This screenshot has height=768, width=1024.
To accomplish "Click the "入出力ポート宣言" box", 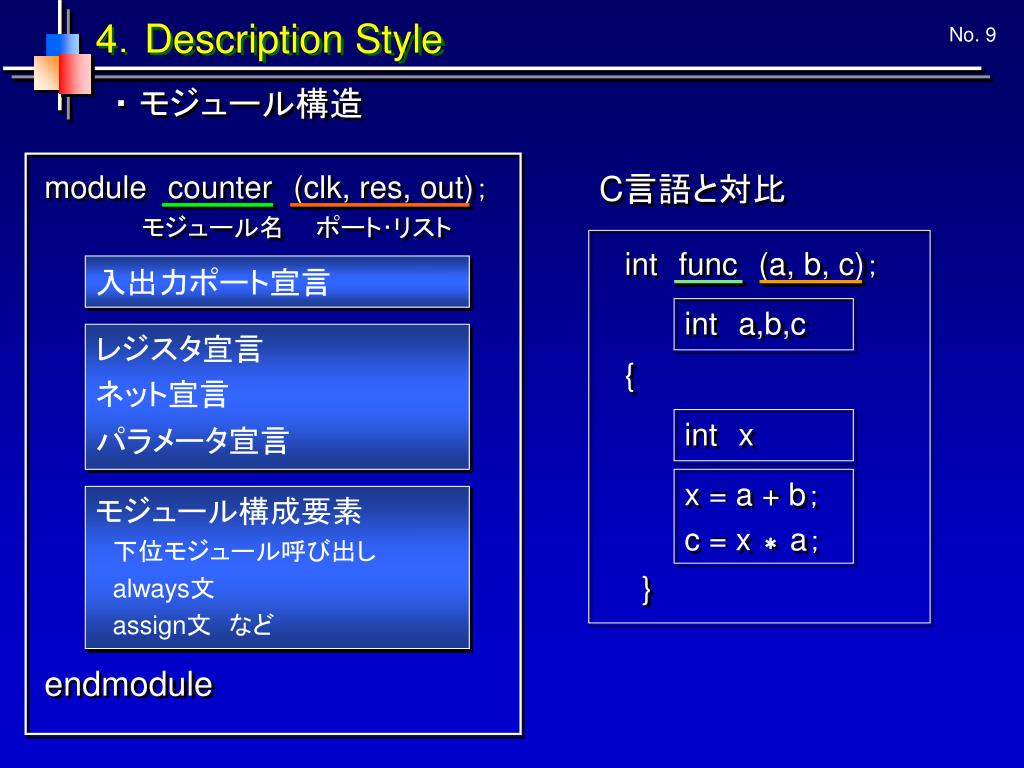I will 277,282.
